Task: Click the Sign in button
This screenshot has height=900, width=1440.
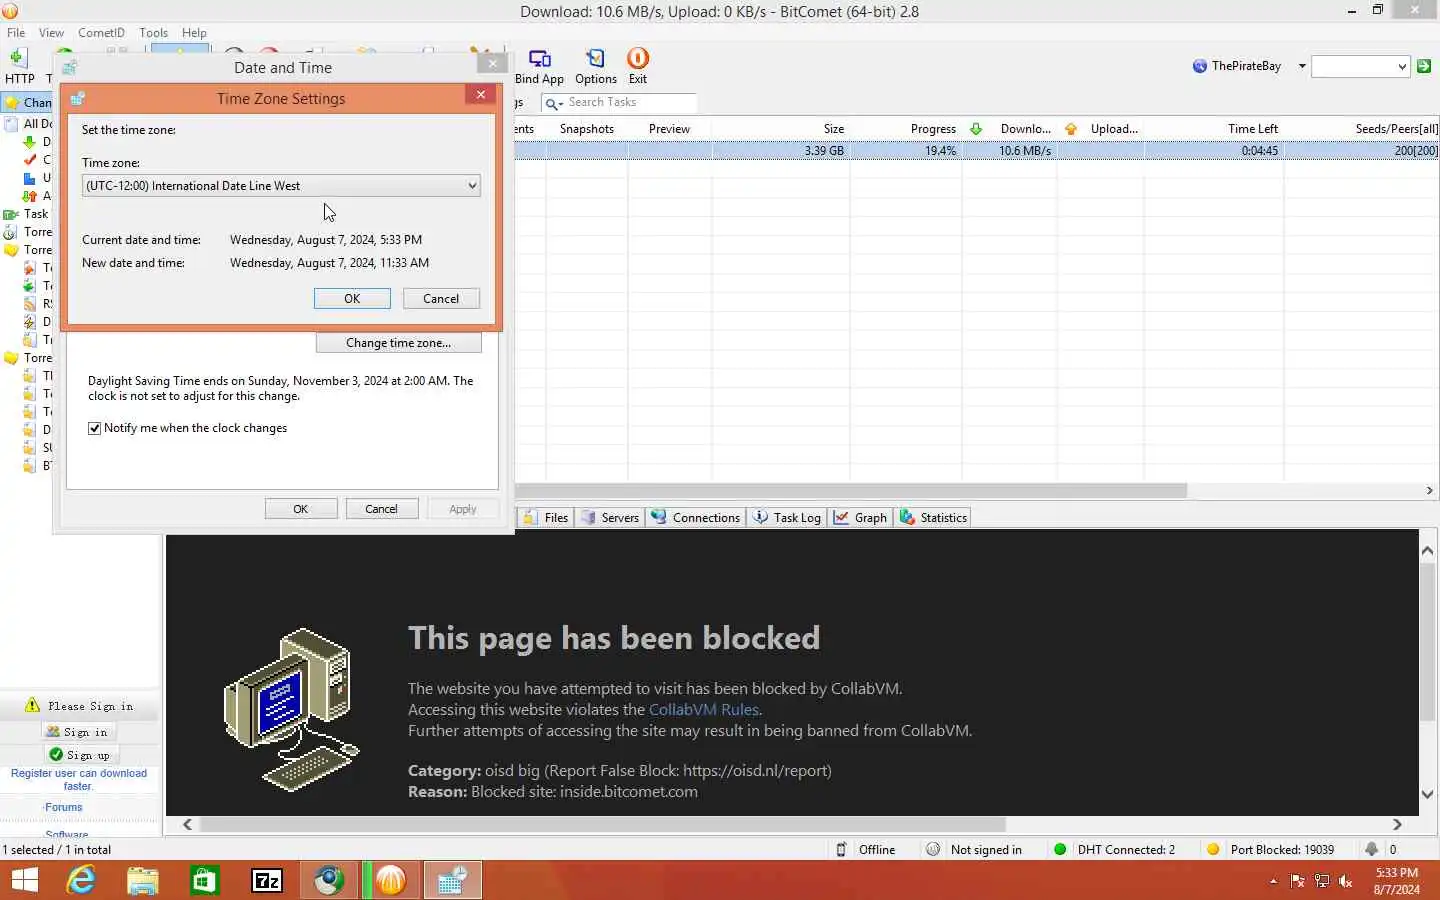Action: coord(80,732)
